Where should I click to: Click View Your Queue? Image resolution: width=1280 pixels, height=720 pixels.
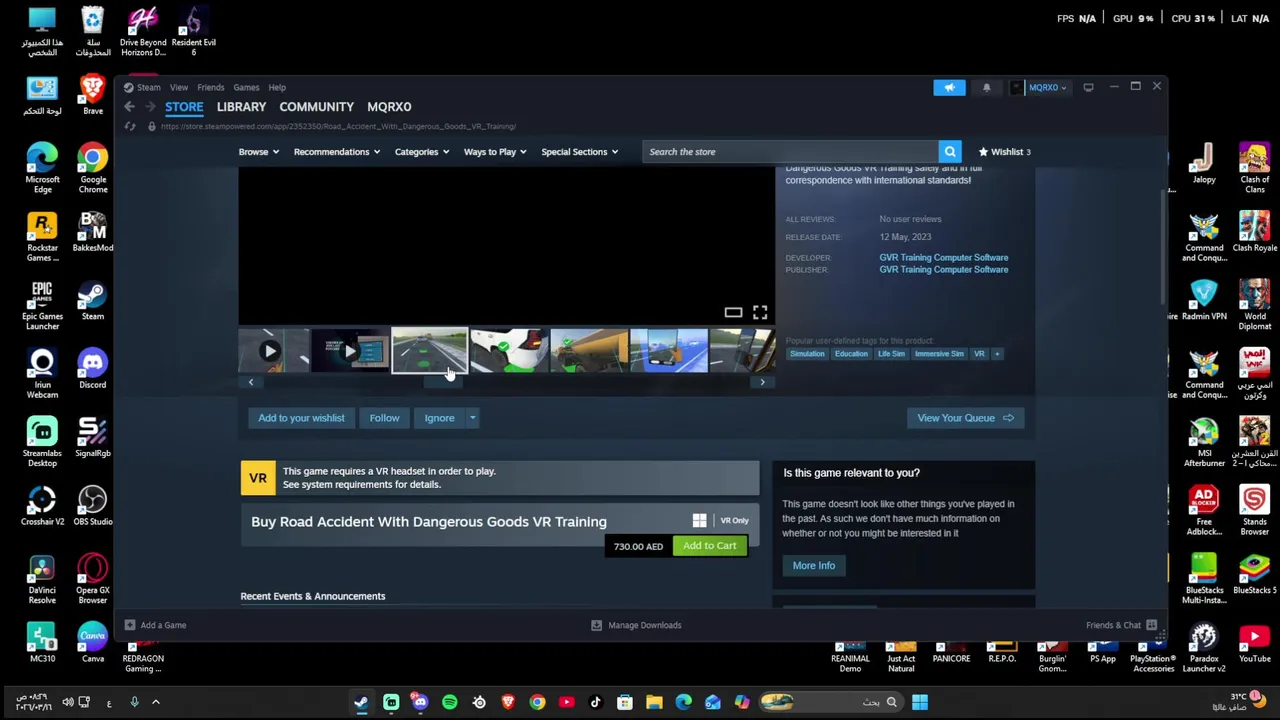(965, 418)
